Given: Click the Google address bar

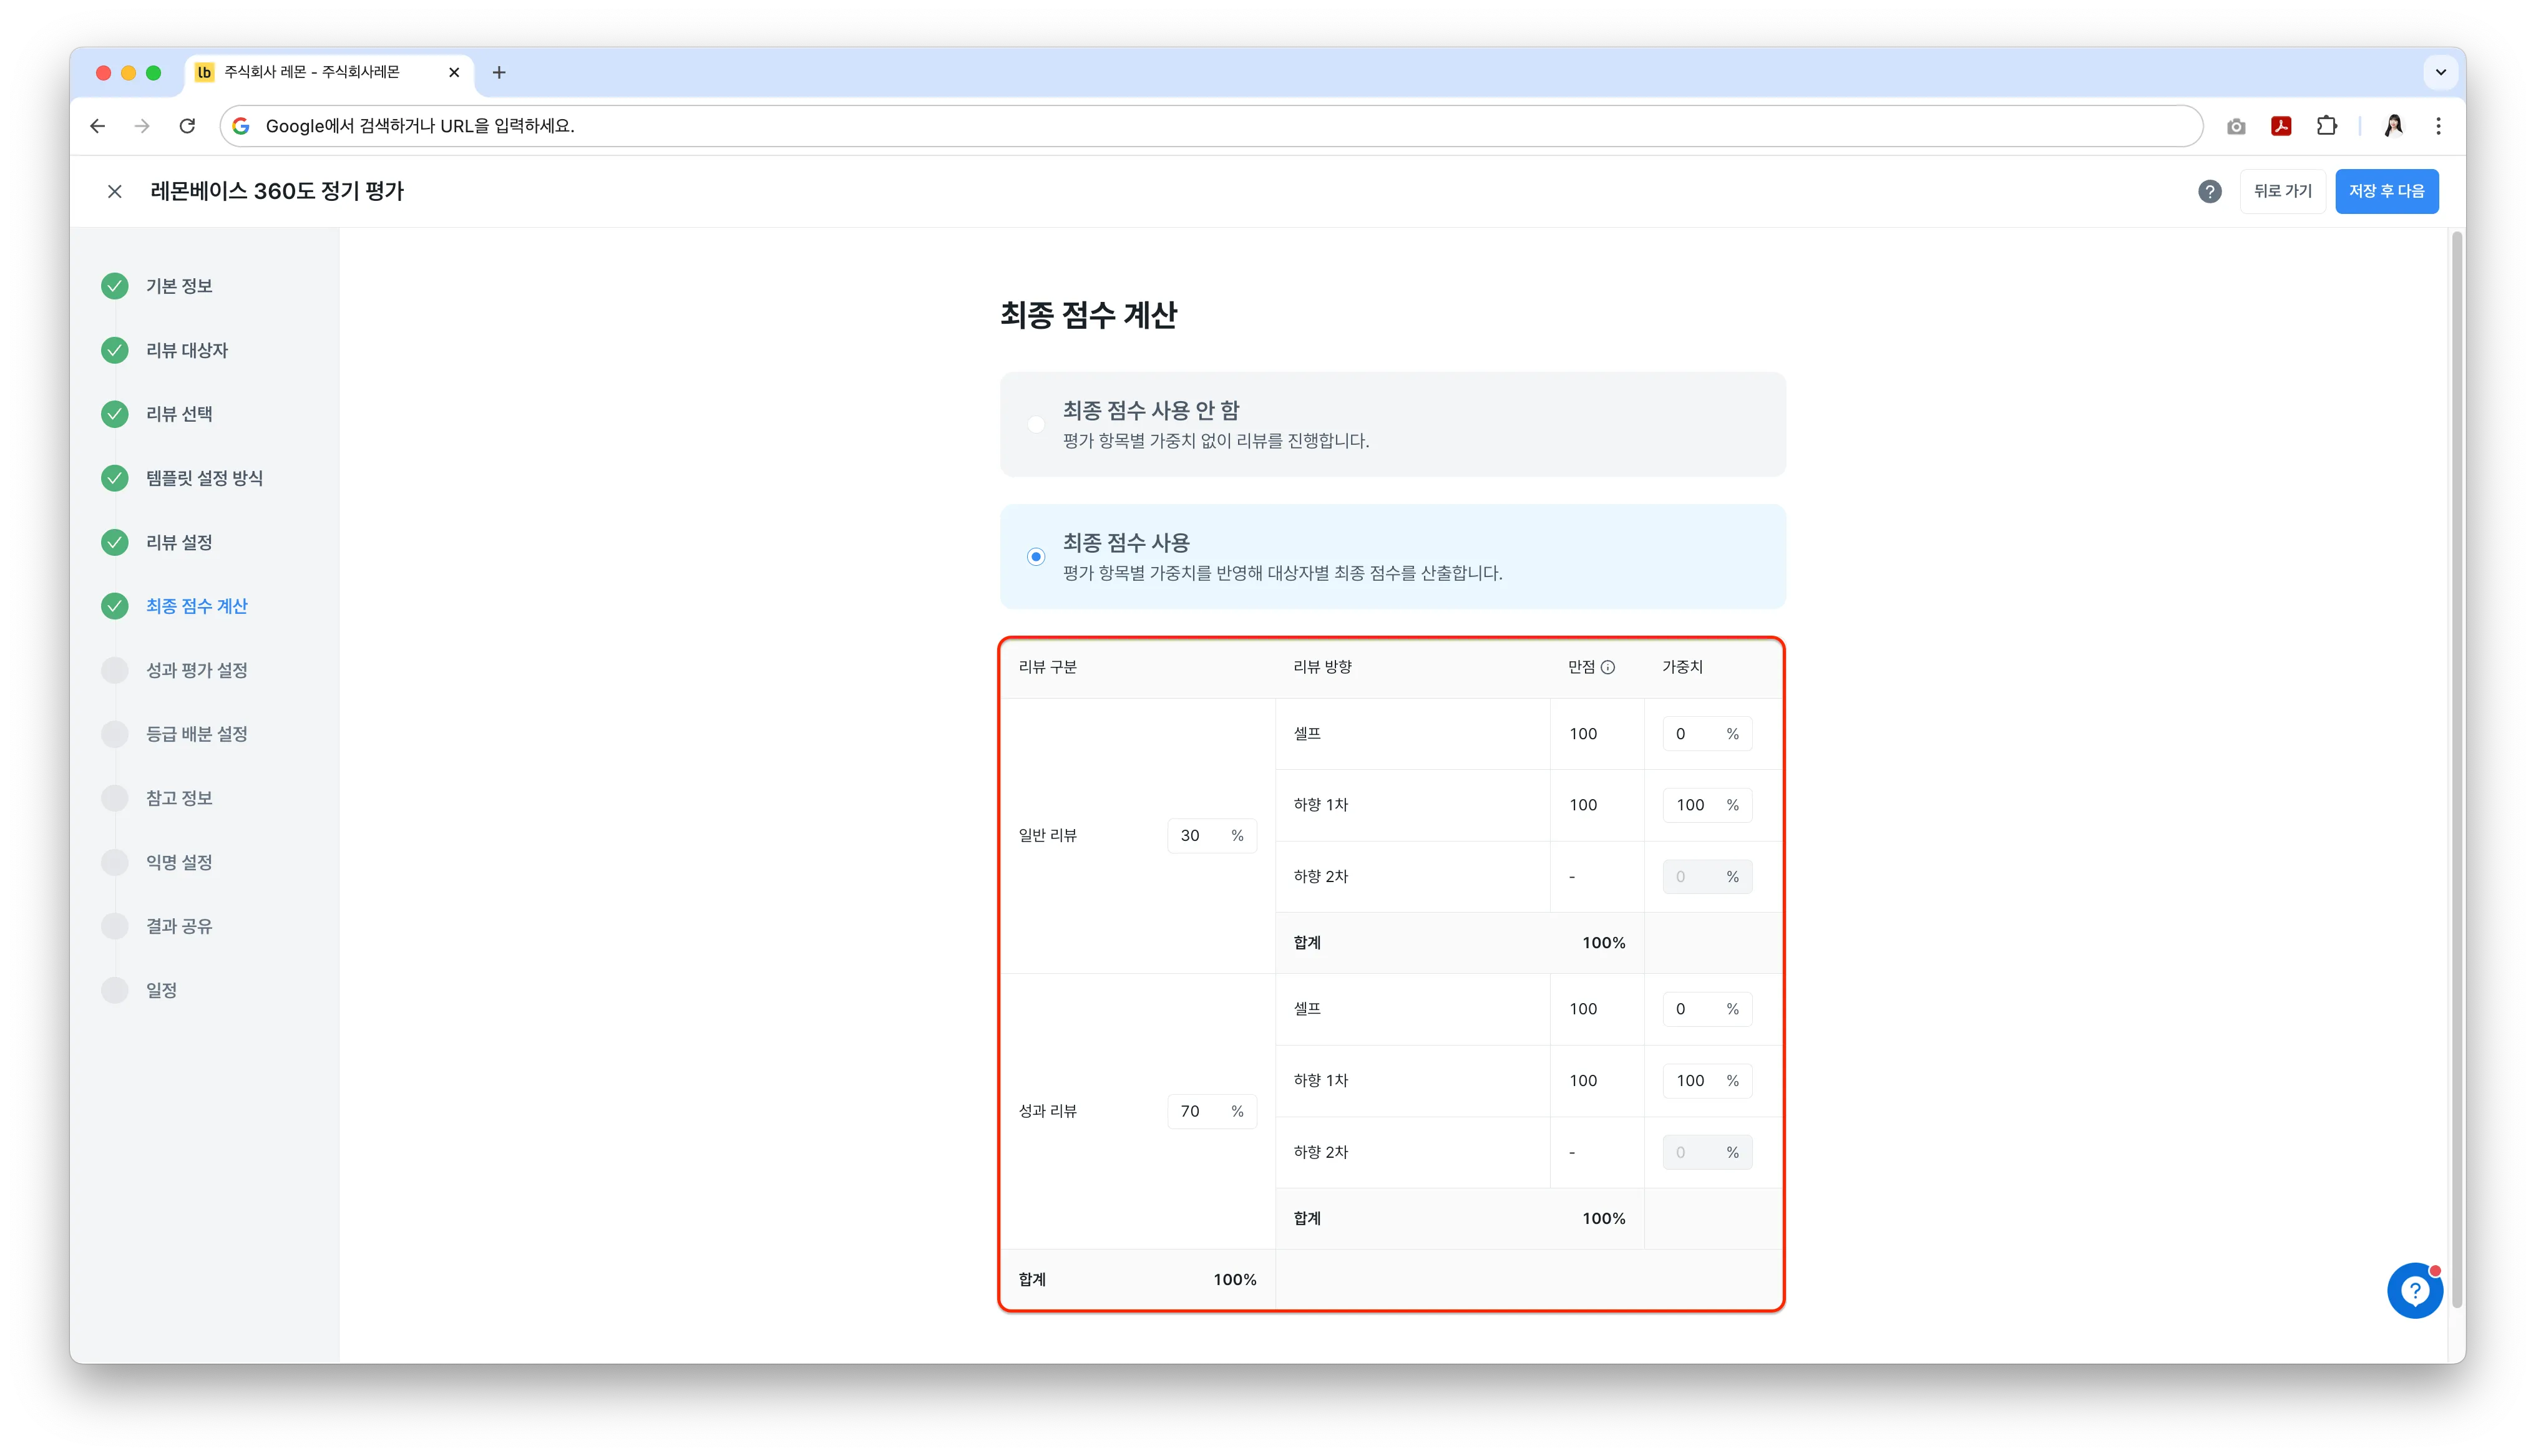Looking at the screenshot, I should [x=1210, y=126].
